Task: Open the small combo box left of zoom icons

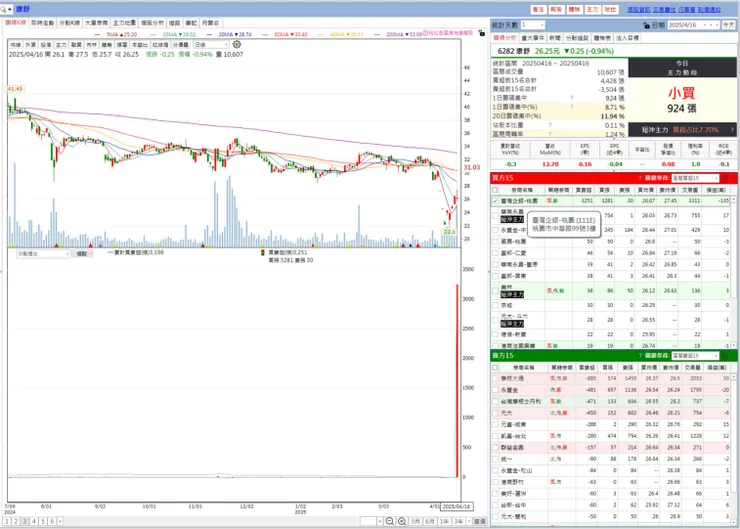Action: click(x=371, y=521)
